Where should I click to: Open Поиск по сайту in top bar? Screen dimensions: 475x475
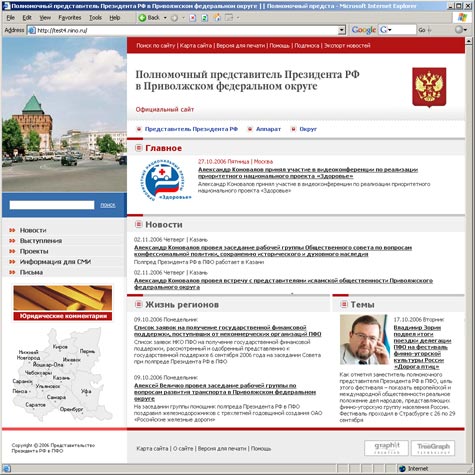pyautogui.click(x=155, y=46)
